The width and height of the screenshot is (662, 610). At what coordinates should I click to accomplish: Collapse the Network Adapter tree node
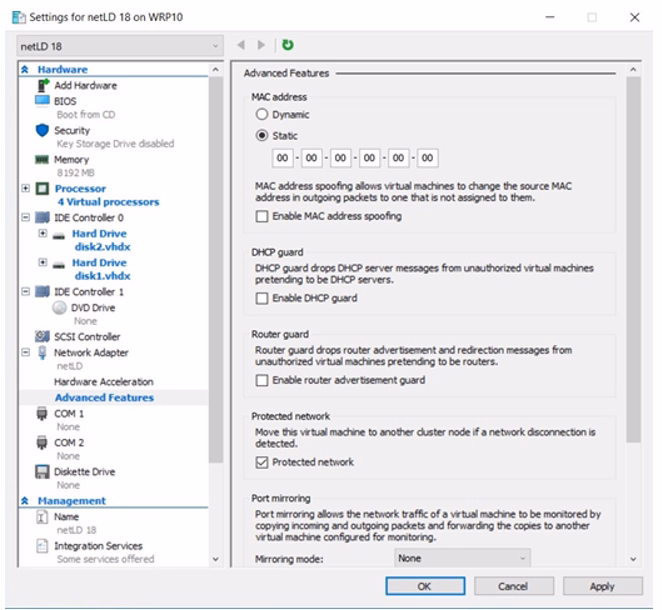click(26, 352)
